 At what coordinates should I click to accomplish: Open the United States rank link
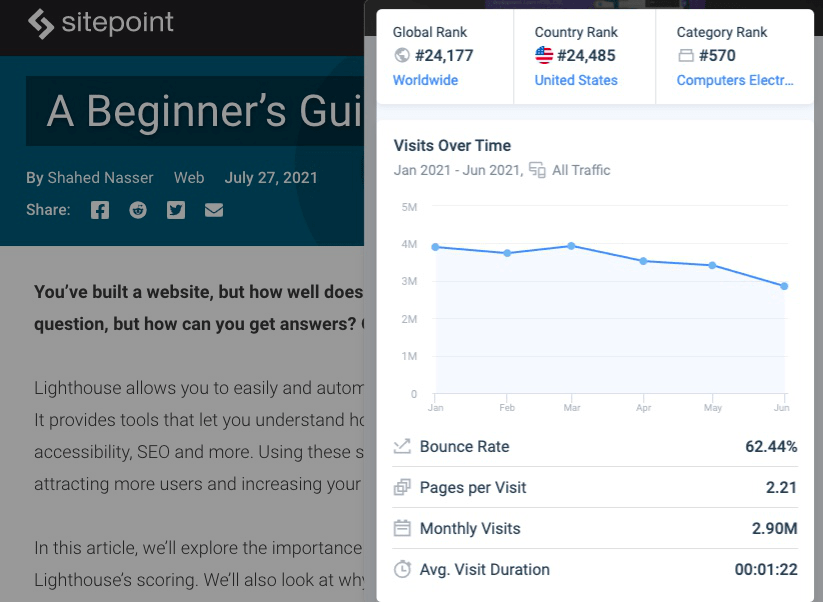click(x=576, y=80)
